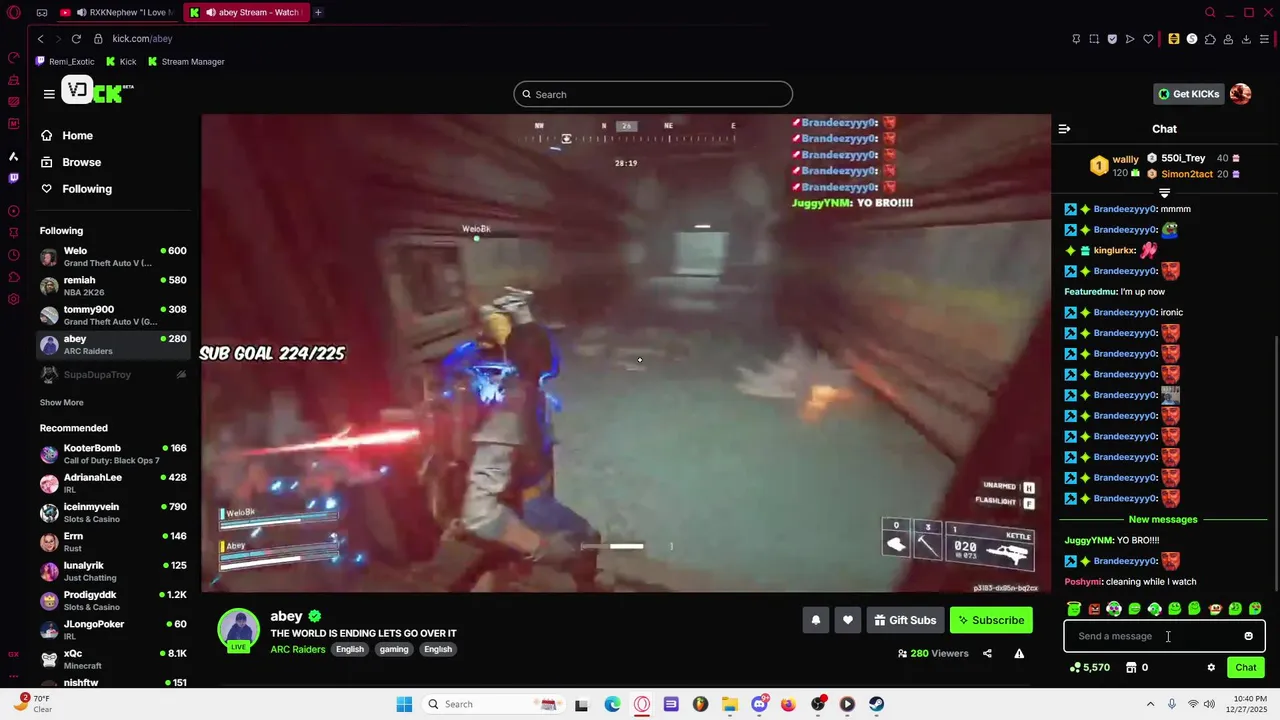
Task: View the 5,570 channel points balance
Action: coord(1089,667)
